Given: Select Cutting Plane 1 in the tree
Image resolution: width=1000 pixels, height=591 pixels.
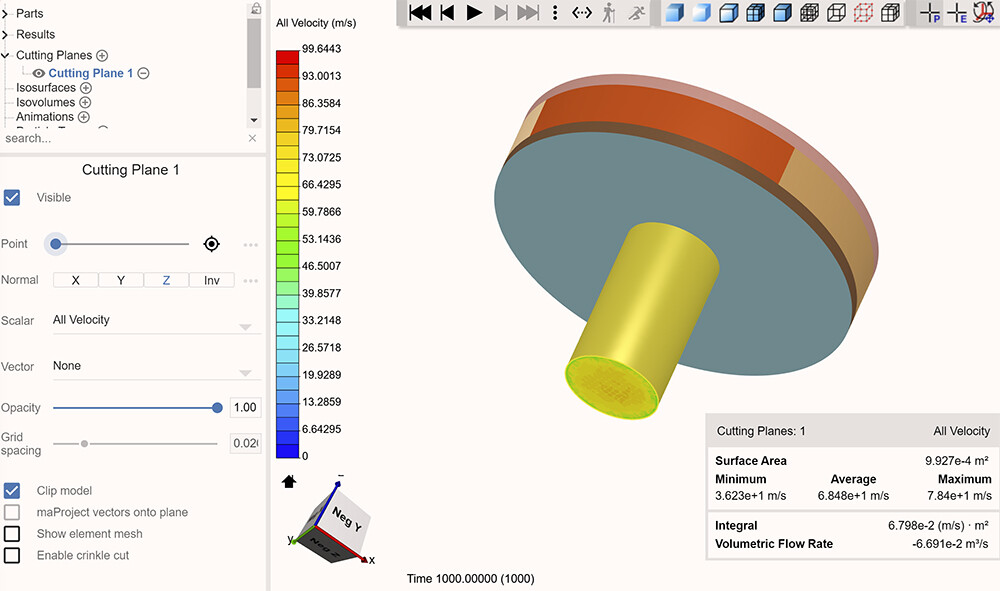Looking at the screenshot, I should click(90, 73).
